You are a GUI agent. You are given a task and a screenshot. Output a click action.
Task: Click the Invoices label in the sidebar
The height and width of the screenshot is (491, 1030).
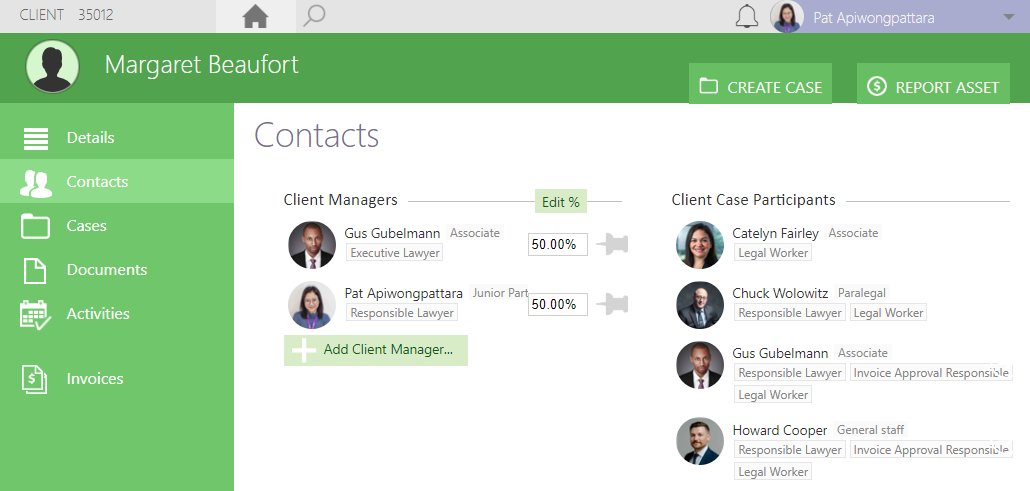point(95,379)
